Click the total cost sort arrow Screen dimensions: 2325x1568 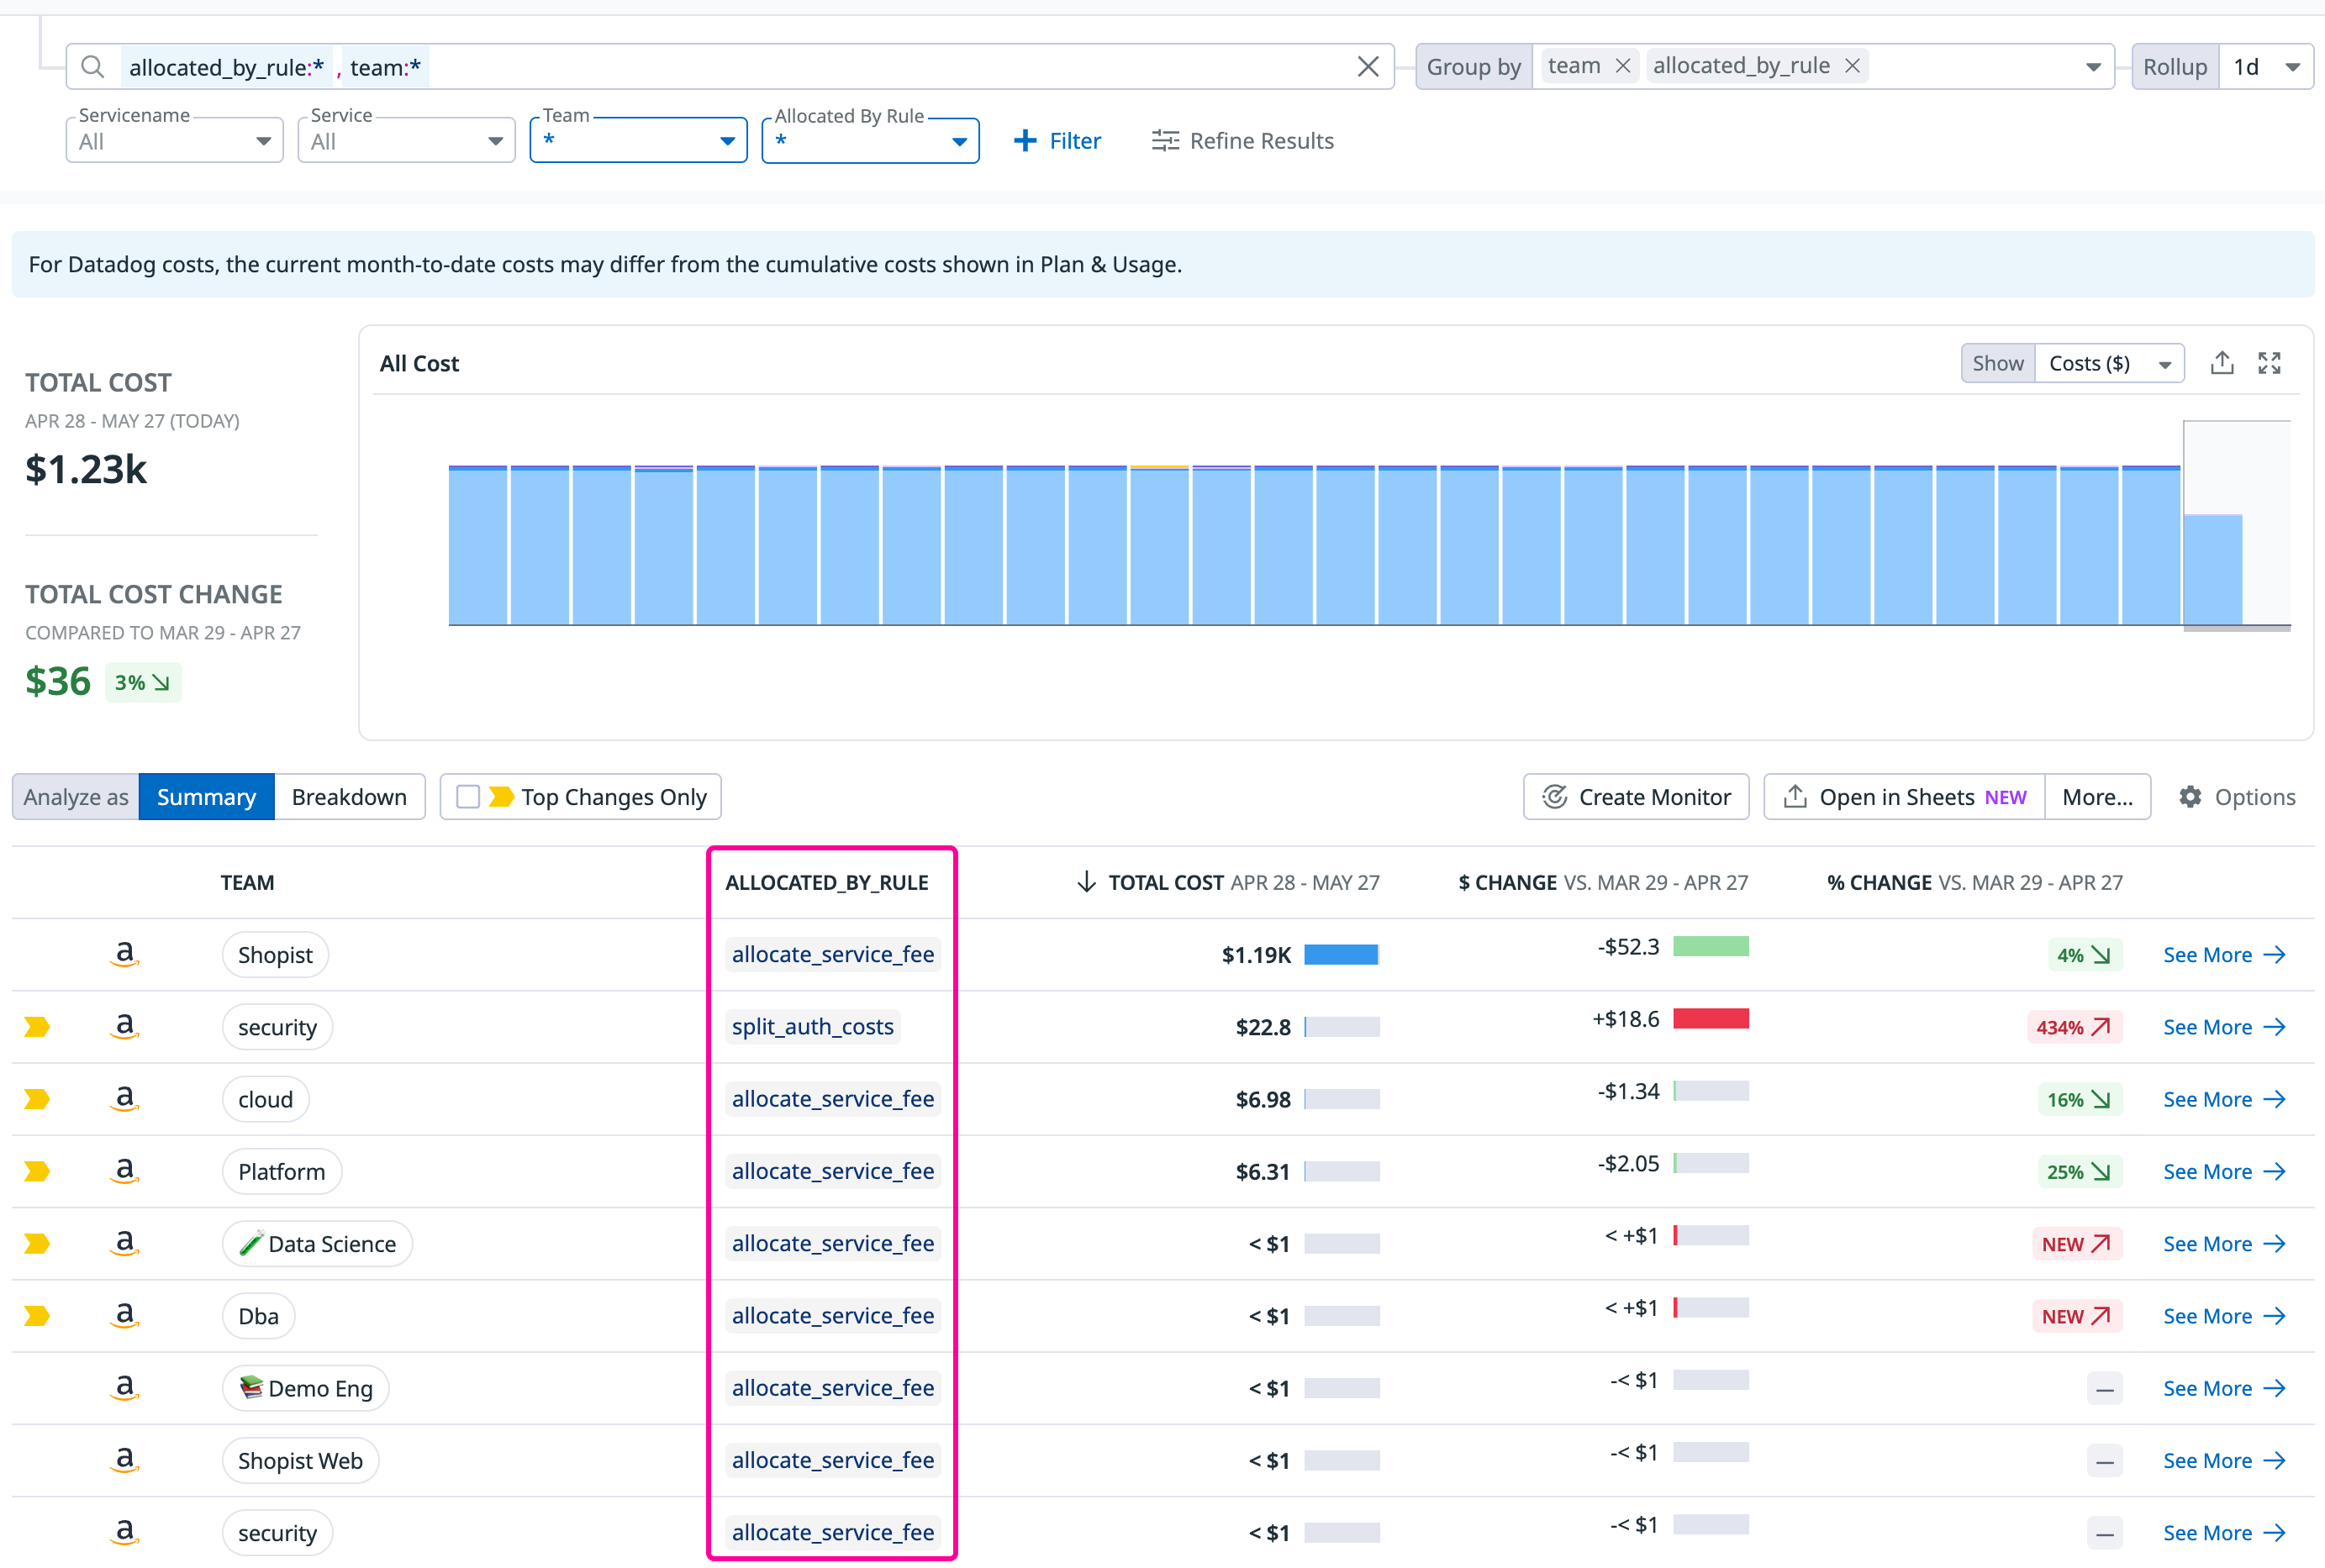pos(1086,882)
